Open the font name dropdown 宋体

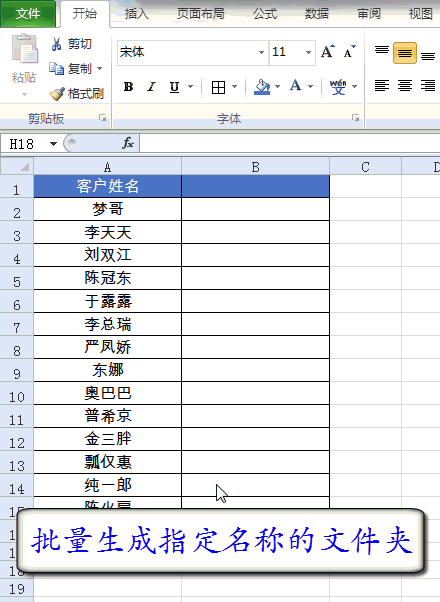point(261,52)
